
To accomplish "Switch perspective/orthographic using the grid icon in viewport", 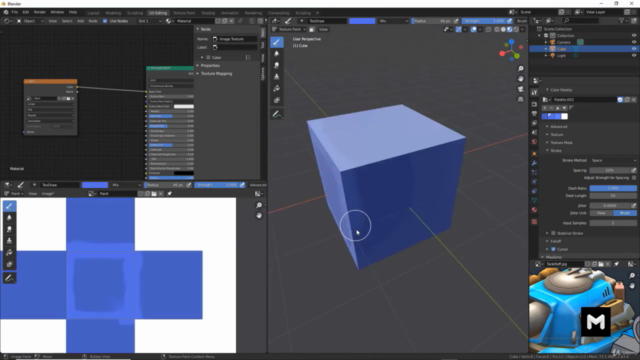I will coord(520,99).
